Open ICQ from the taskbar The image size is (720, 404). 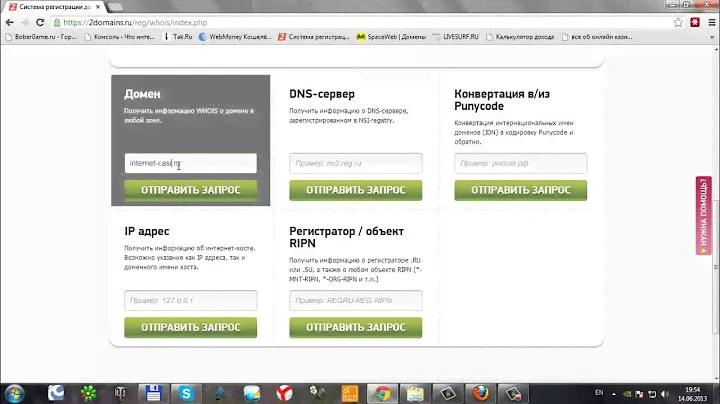[90, 392]
